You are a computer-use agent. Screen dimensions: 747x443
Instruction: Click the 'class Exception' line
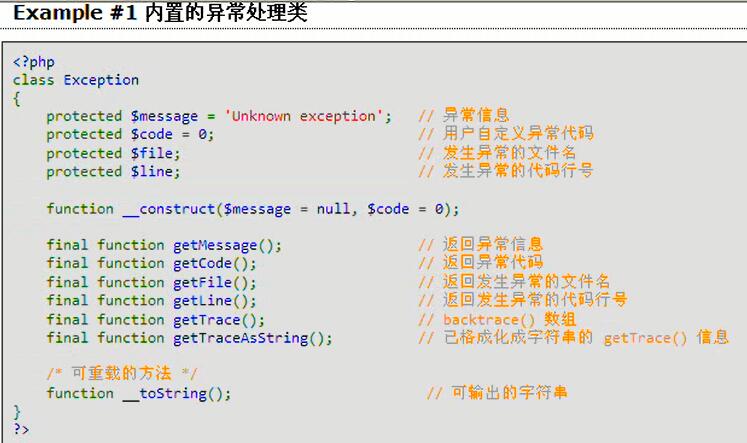(x=76, y=80)
